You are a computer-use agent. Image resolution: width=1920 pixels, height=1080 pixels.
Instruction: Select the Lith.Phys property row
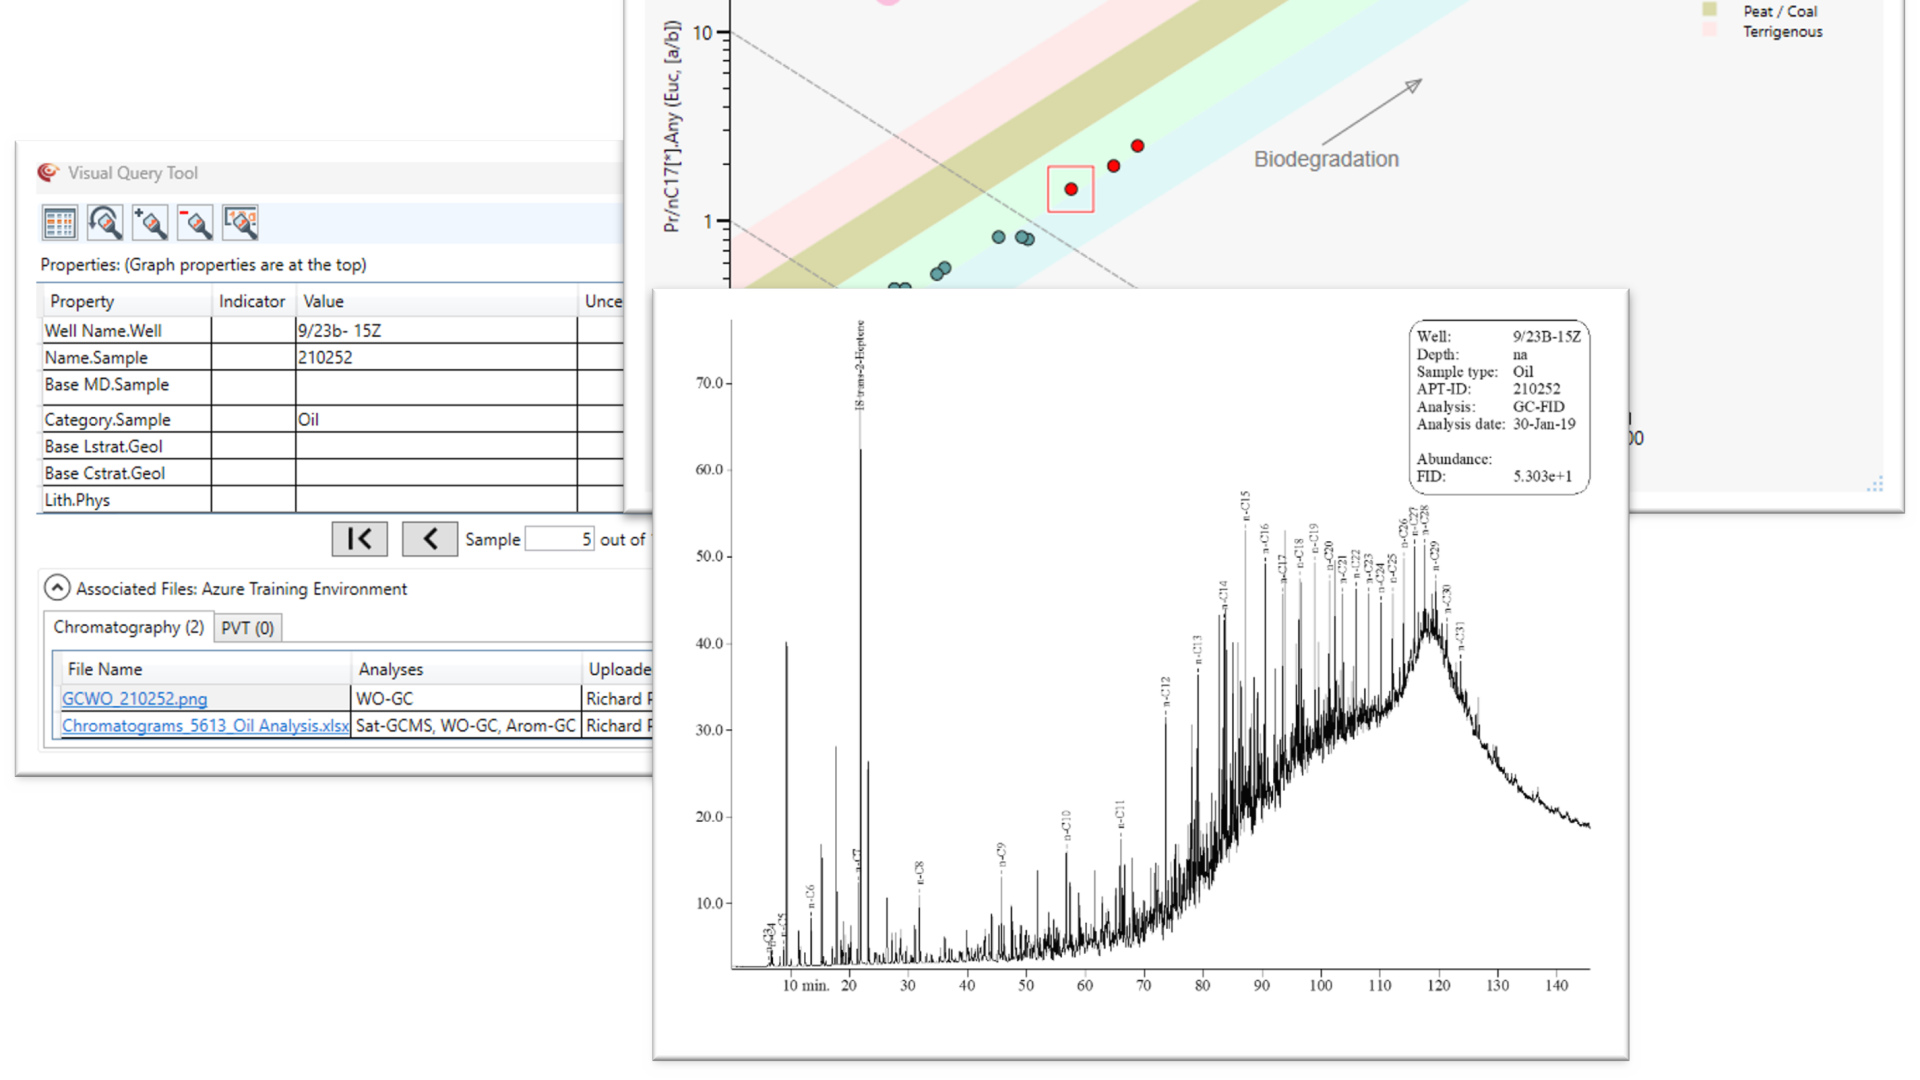click(330, 500)
